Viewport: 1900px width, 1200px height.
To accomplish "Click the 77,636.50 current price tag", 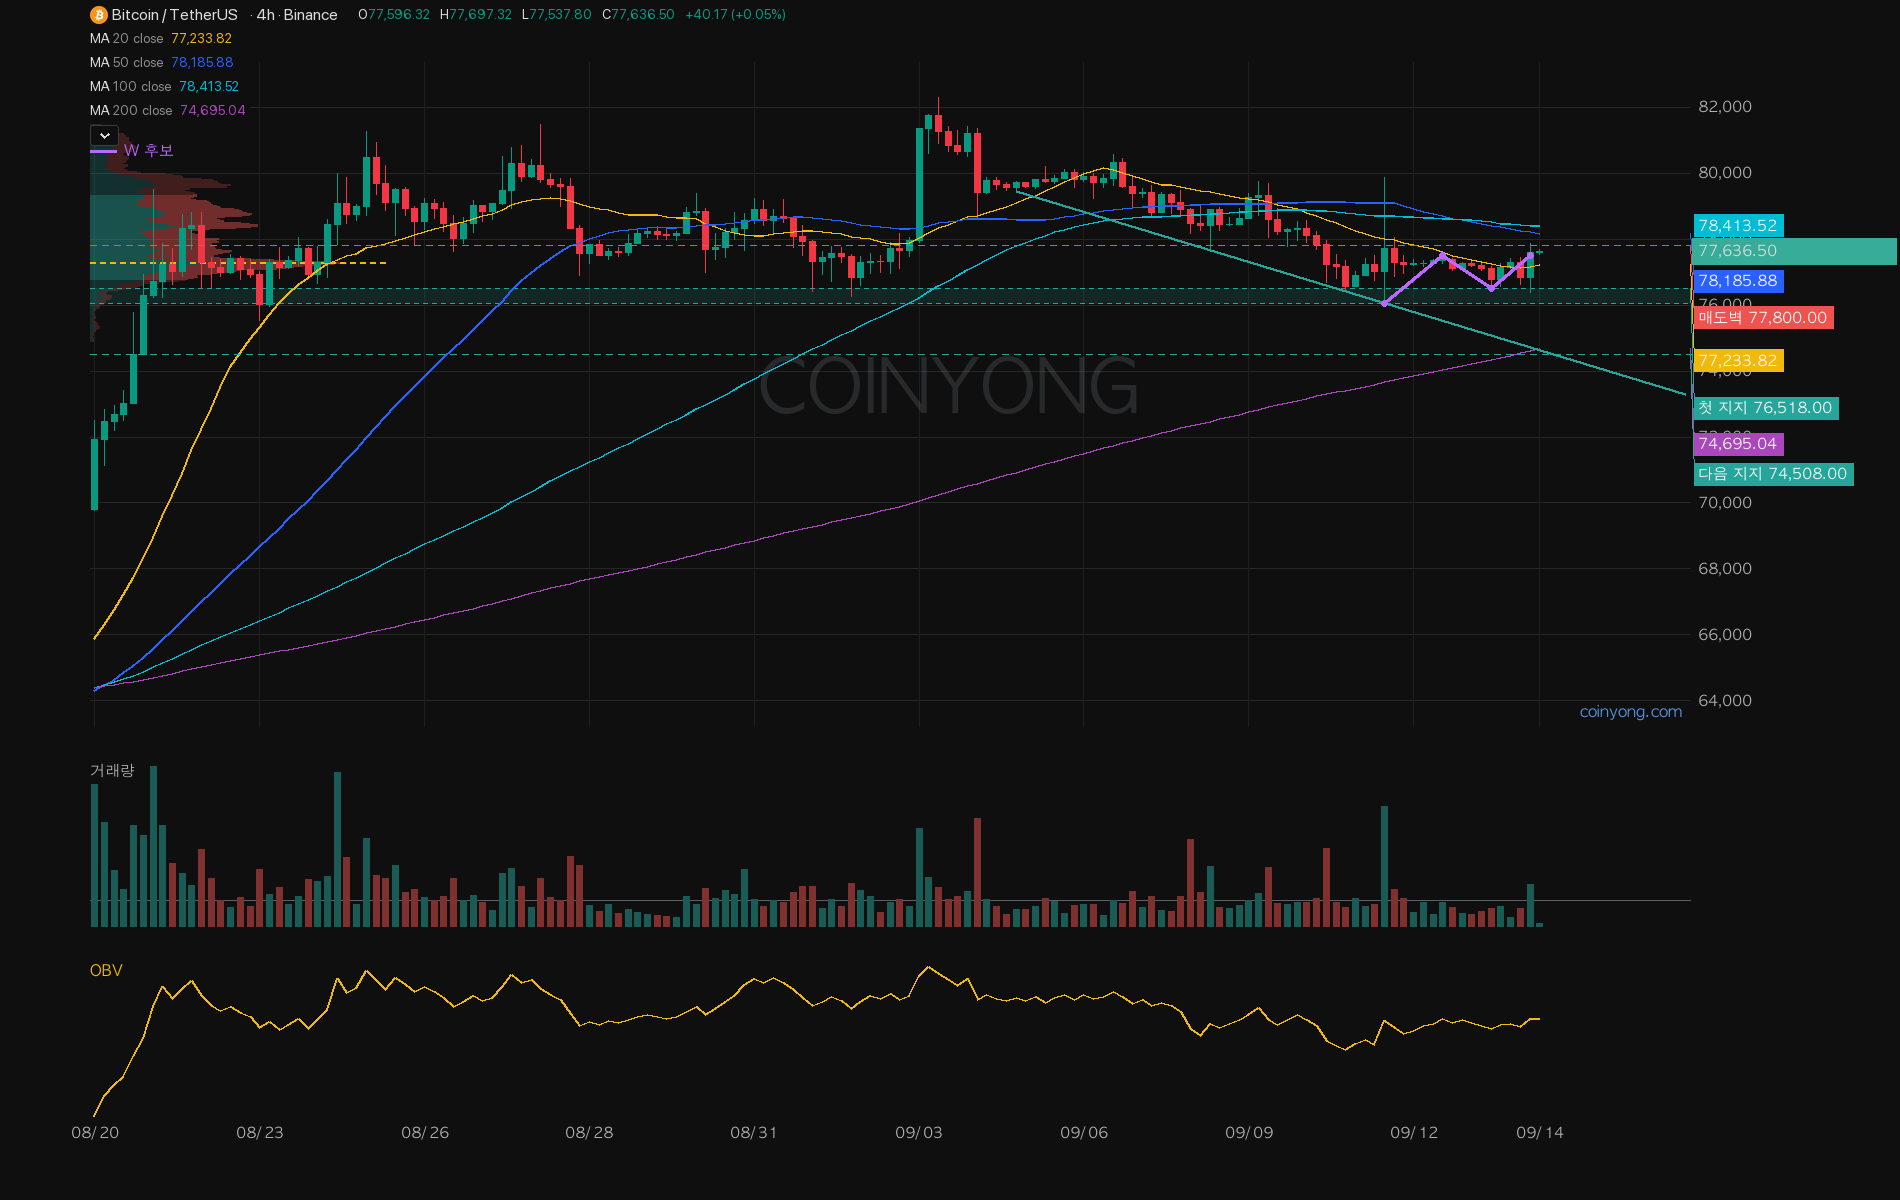I will (1794, 251).
